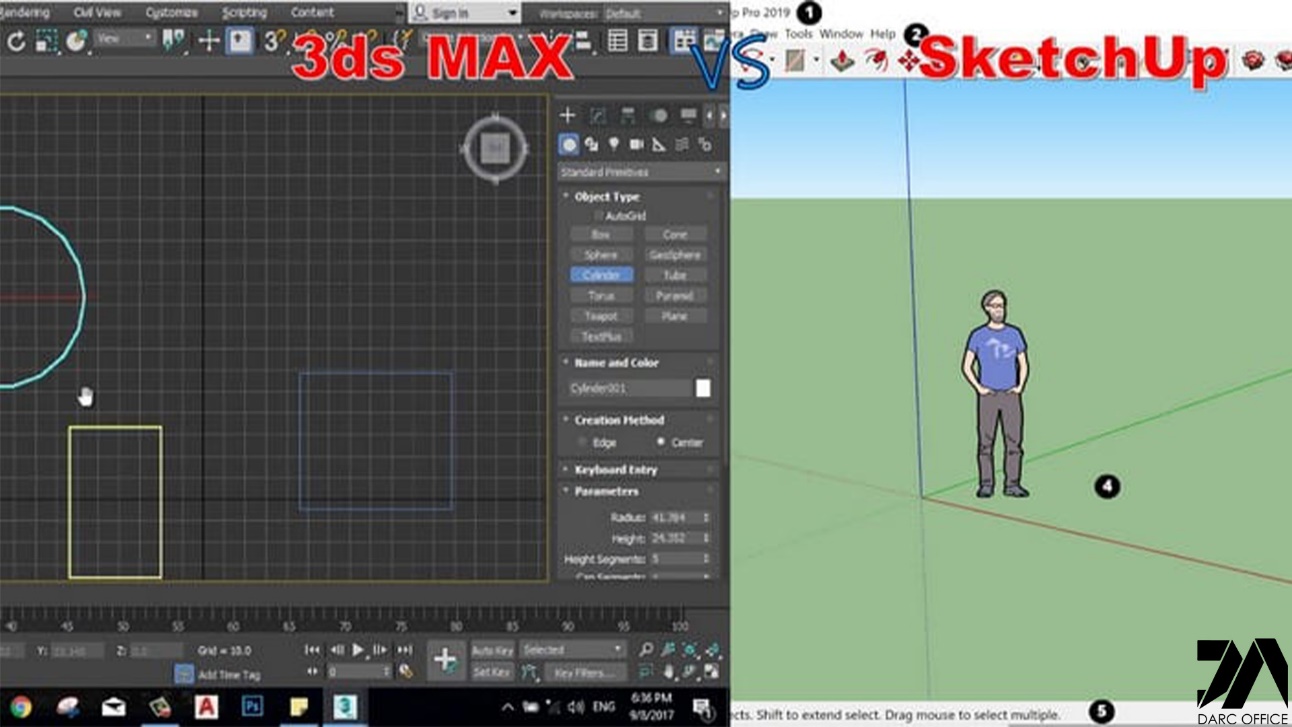Viewport: 1292px width, 727px height.
Task: Toggle keyboard shortcut override icon
Action: coord(240,41)
